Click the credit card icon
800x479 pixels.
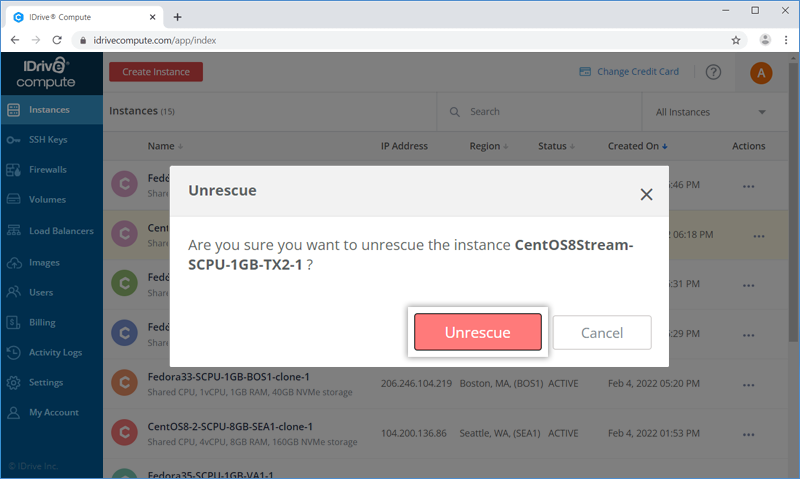pos(585,71)
